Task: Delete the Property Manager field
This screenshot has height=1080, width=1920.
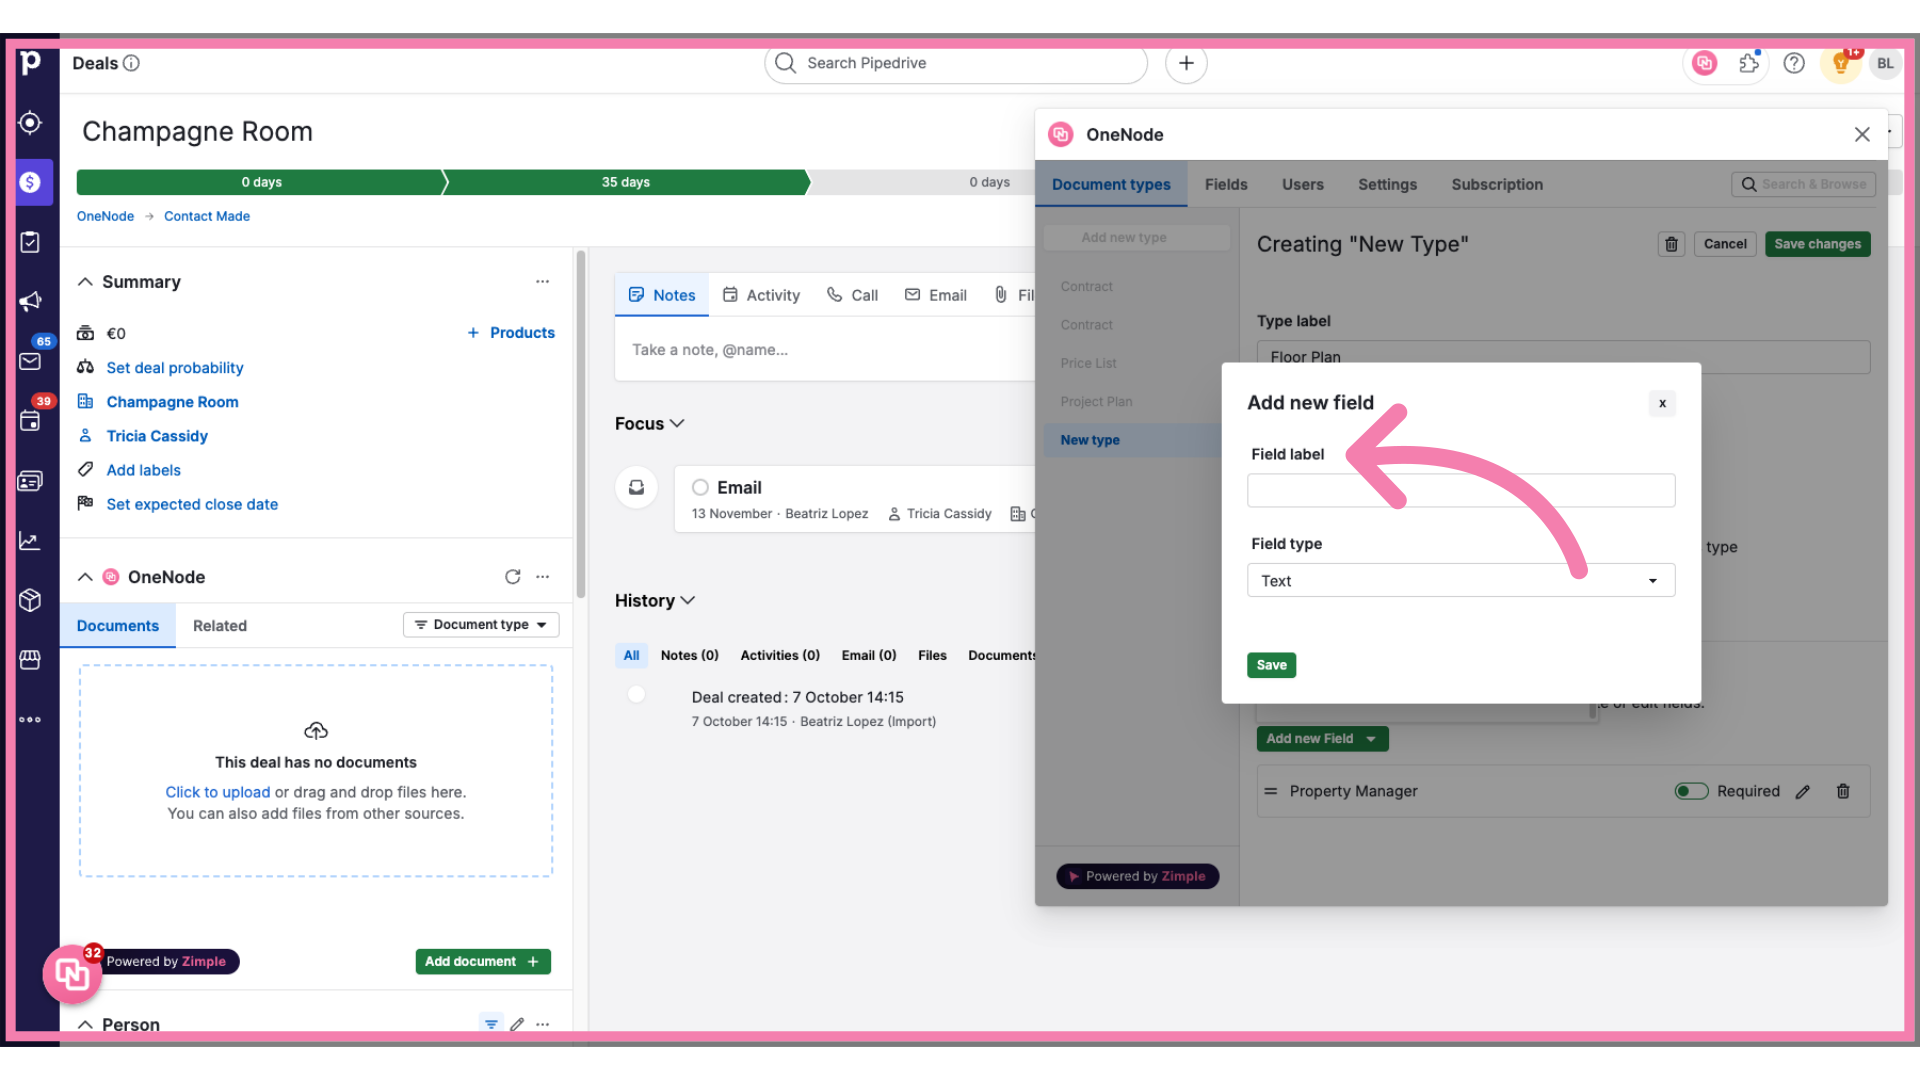Action: click(x=1843, y=791)
